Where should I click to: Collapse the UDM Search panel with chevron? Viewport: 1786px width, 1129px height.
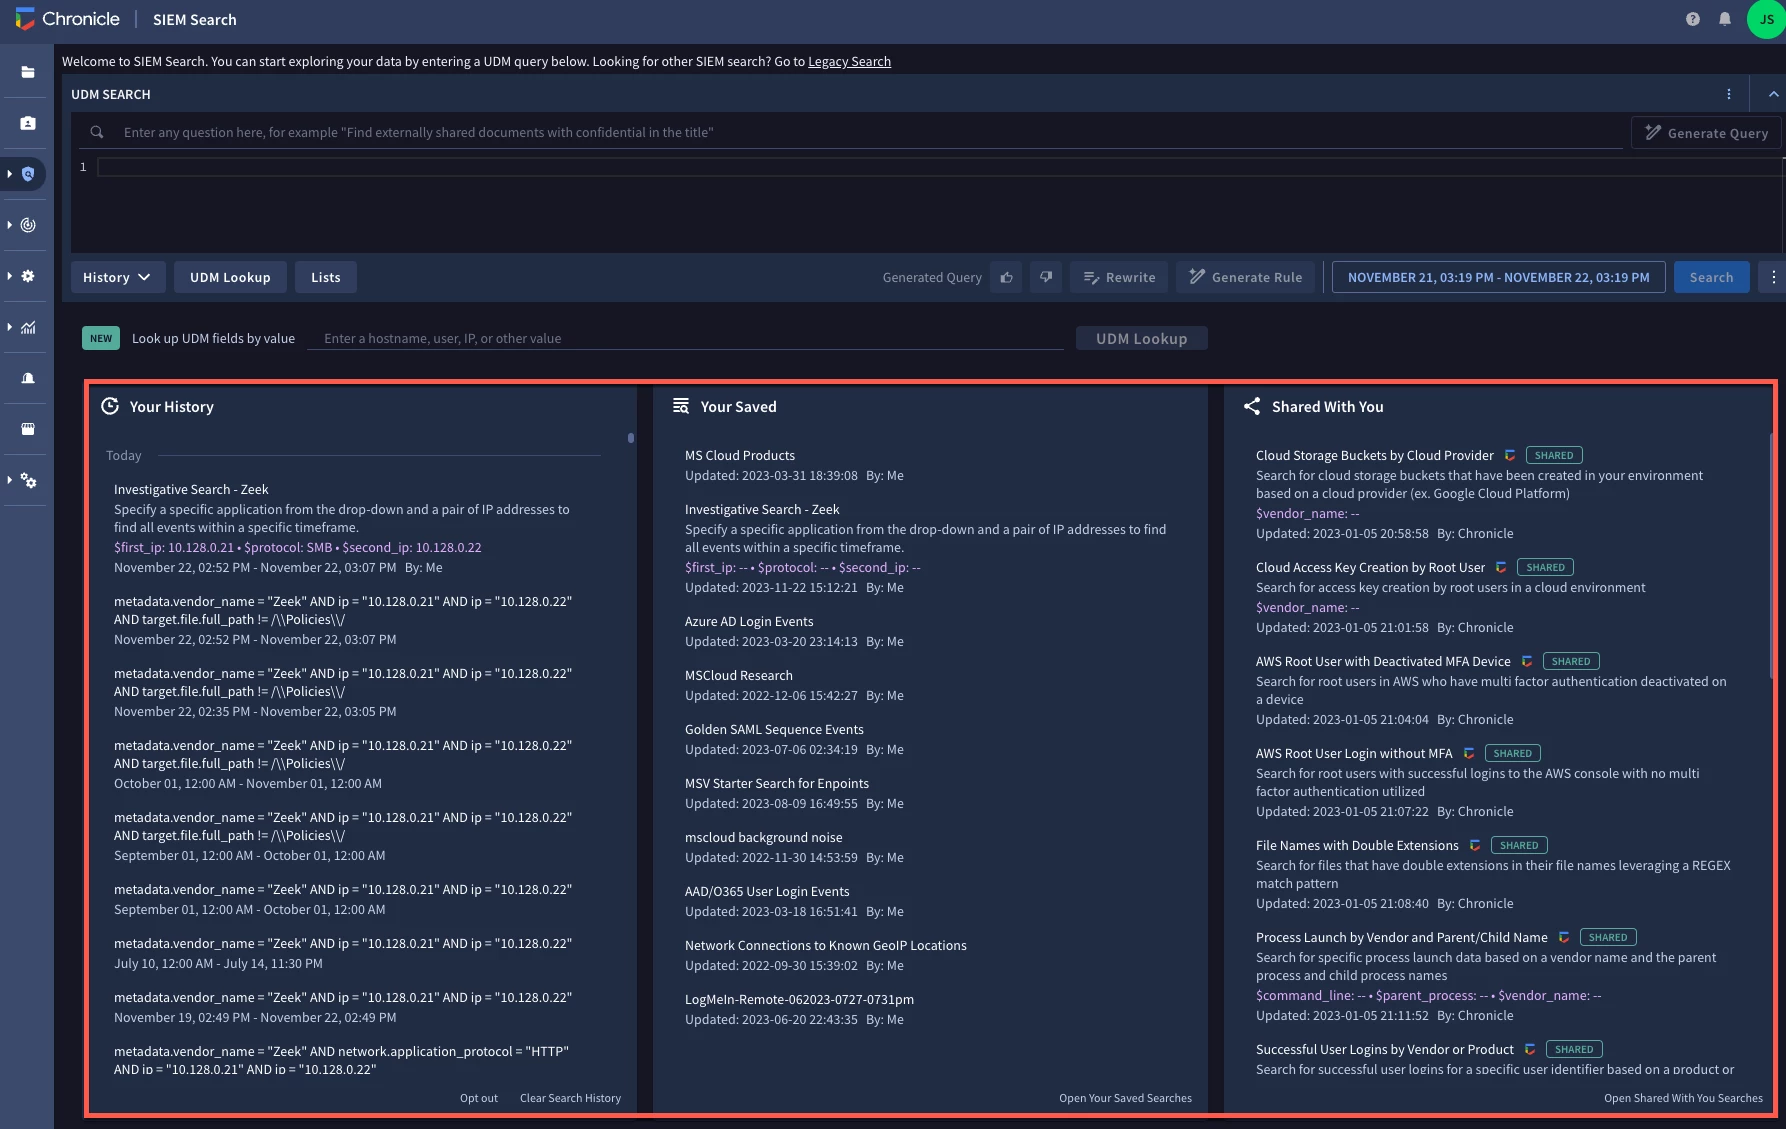coord(1773,94)
